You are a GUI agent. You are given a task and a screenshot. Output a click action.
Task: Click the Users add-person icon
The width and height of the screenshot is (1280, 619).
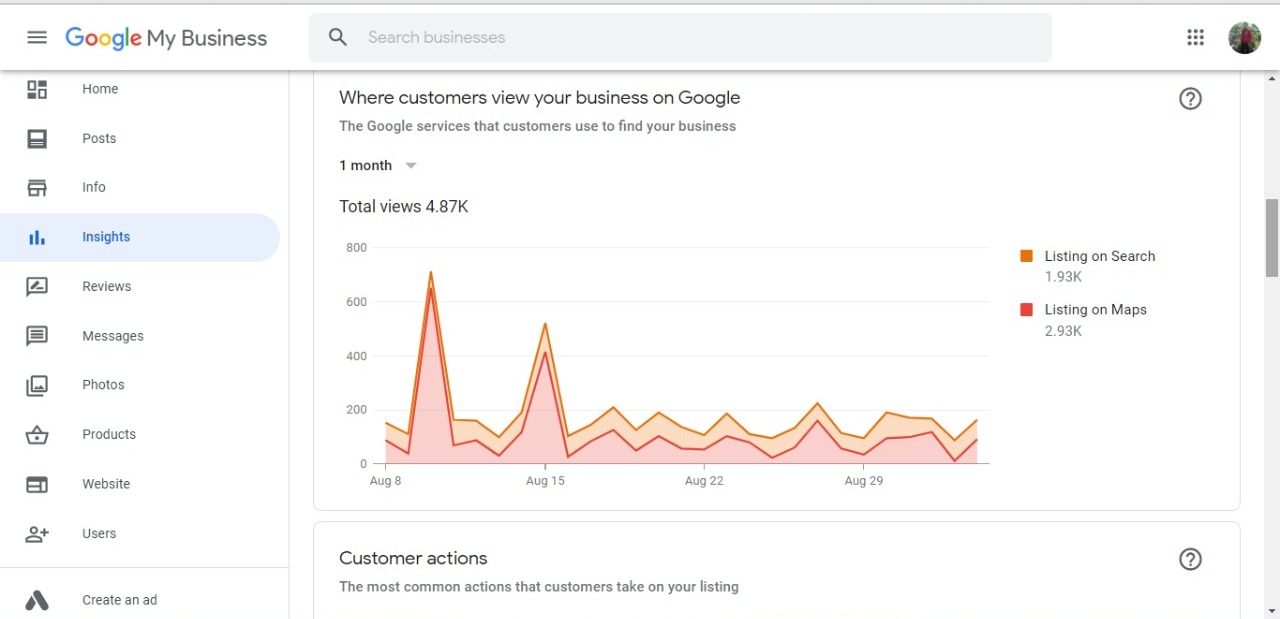pos(37,533)
